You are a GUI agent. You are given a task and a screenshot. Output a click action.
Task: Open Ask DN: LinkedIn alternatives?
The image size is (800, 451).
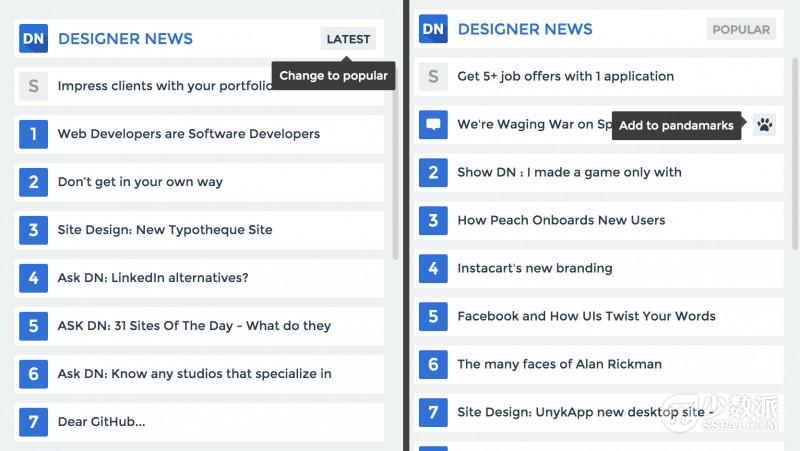click(x=153, y=278)
